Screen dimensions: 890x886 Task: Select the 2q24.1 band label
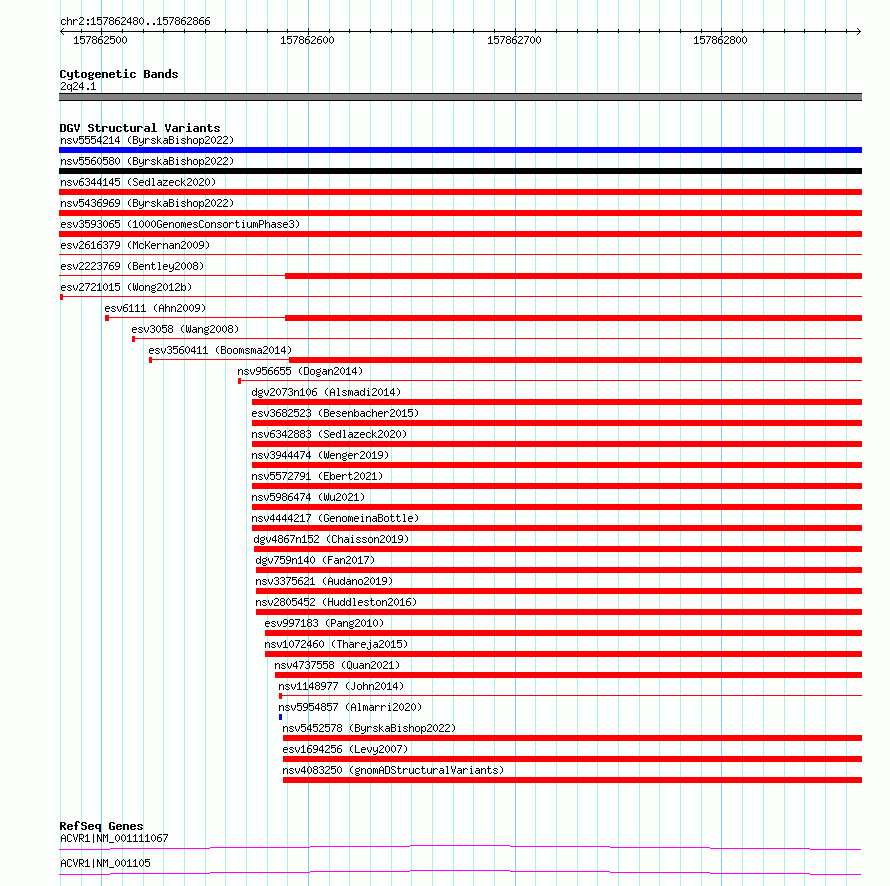point(78,86)
